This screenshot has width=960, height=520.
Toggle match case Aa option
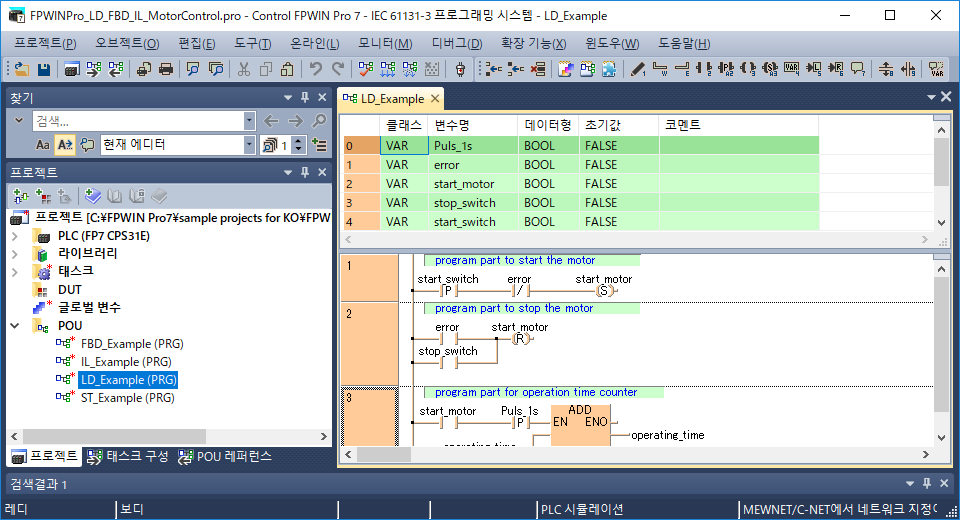[x=42, y=145]
